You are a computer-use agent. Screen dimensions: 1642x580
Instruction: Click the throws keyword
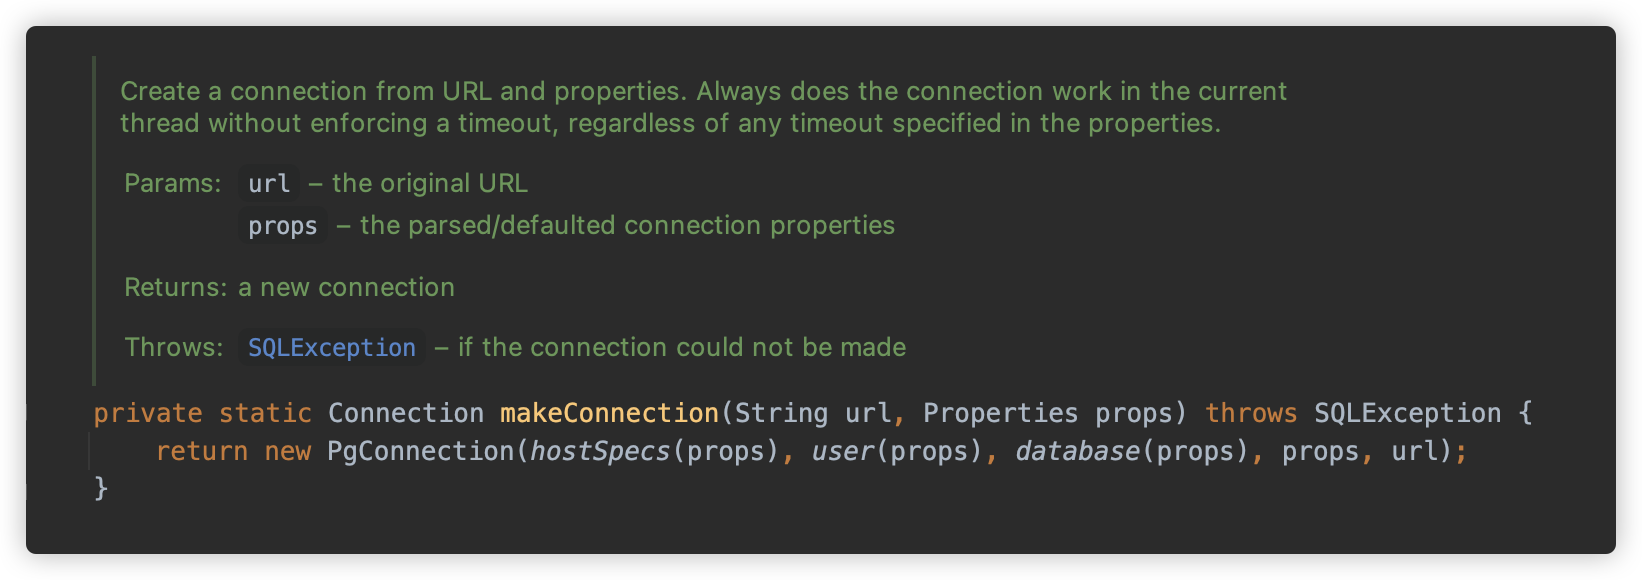point(1251,414)
